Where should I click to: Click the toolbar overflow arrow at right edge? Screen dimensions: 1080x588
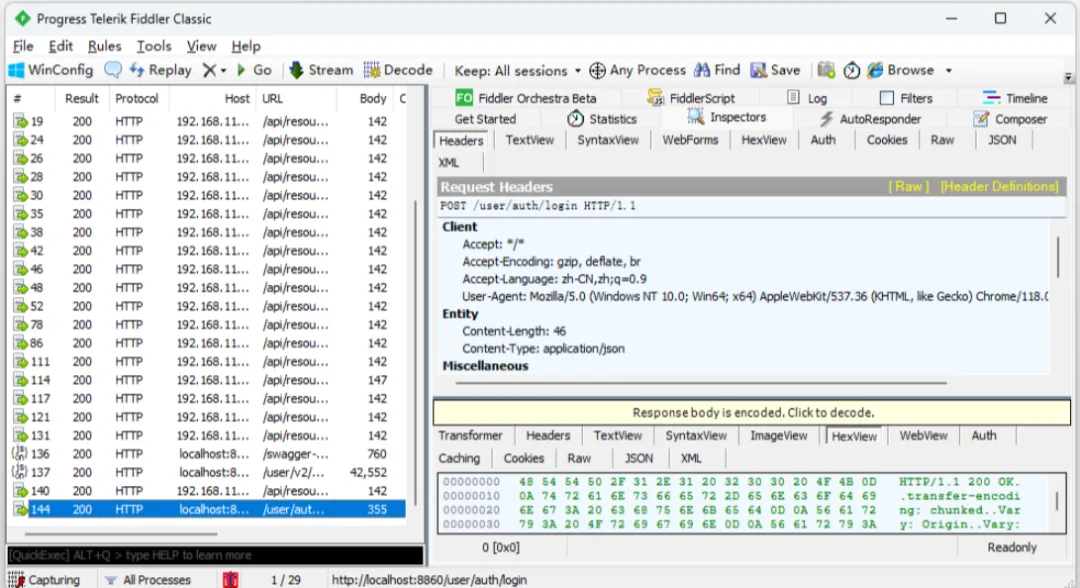[x=1068, y=77]
